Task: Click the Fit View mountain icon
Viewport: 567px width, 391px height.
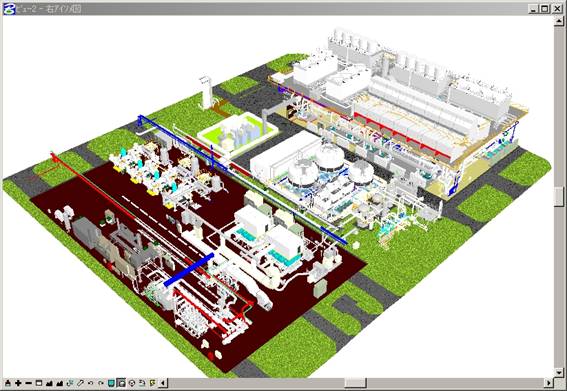Action: click(49, 383)
